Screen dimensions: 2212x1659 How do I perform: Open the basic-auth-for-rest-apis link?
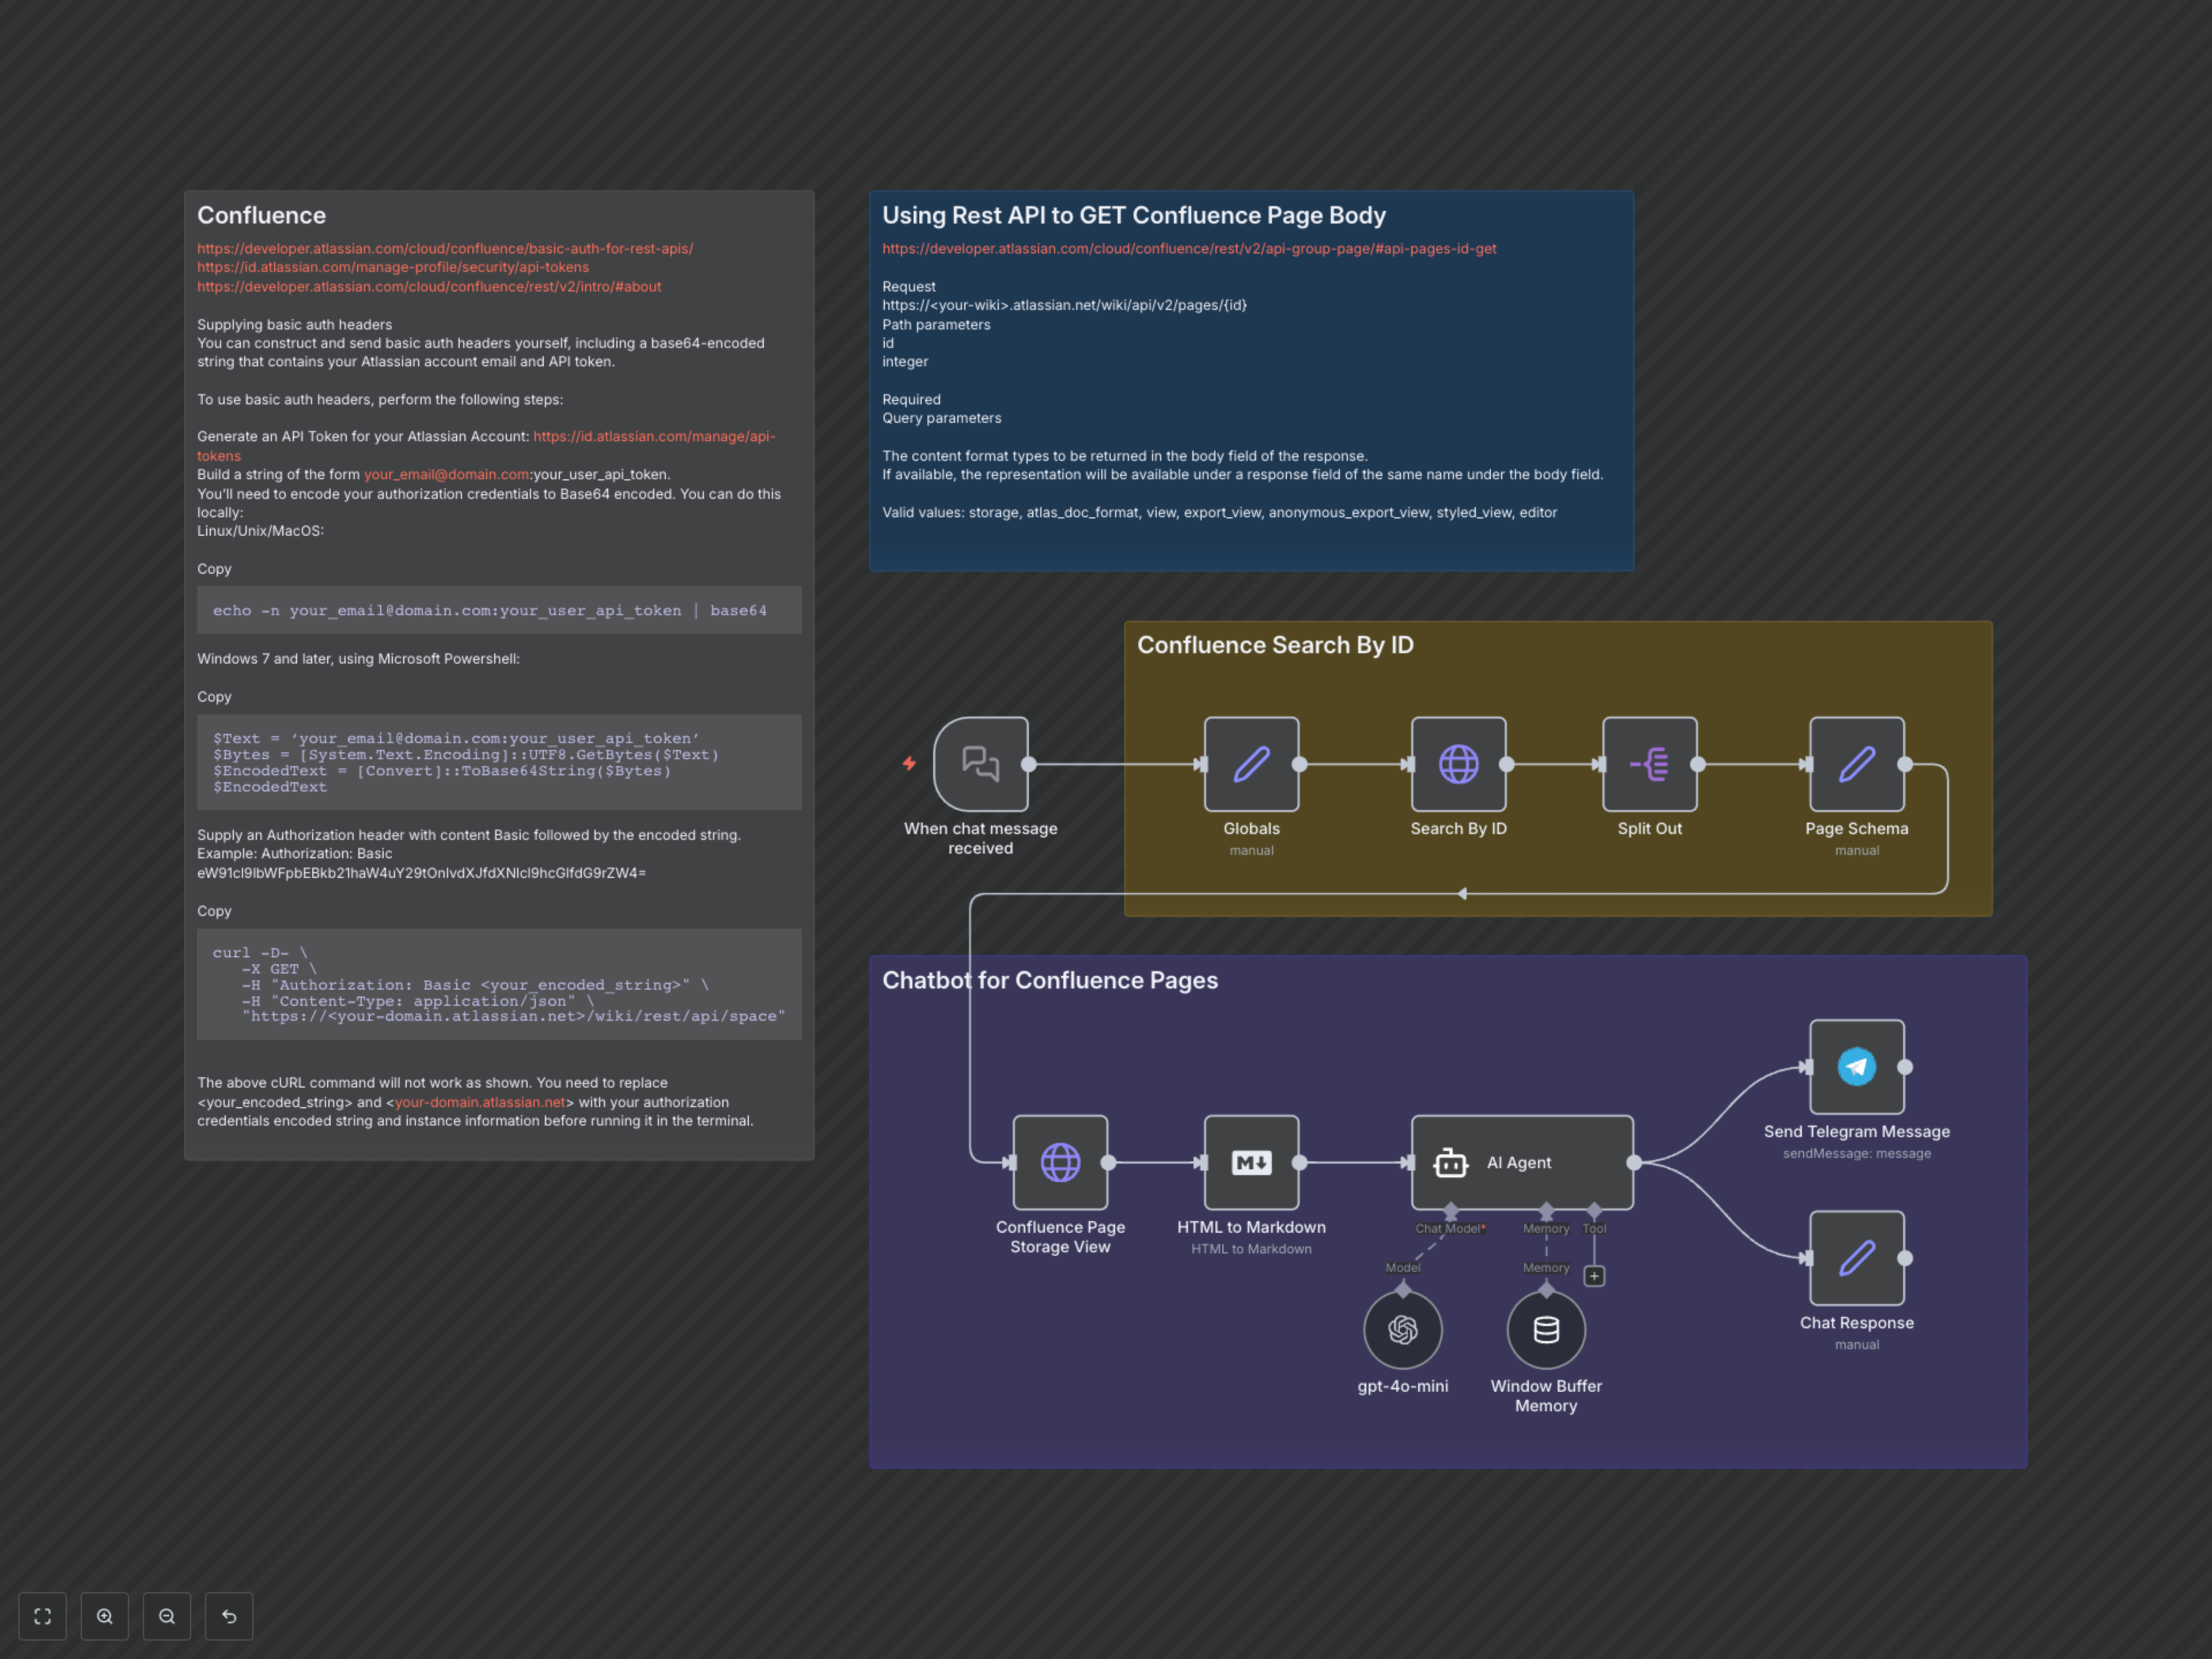444,248
